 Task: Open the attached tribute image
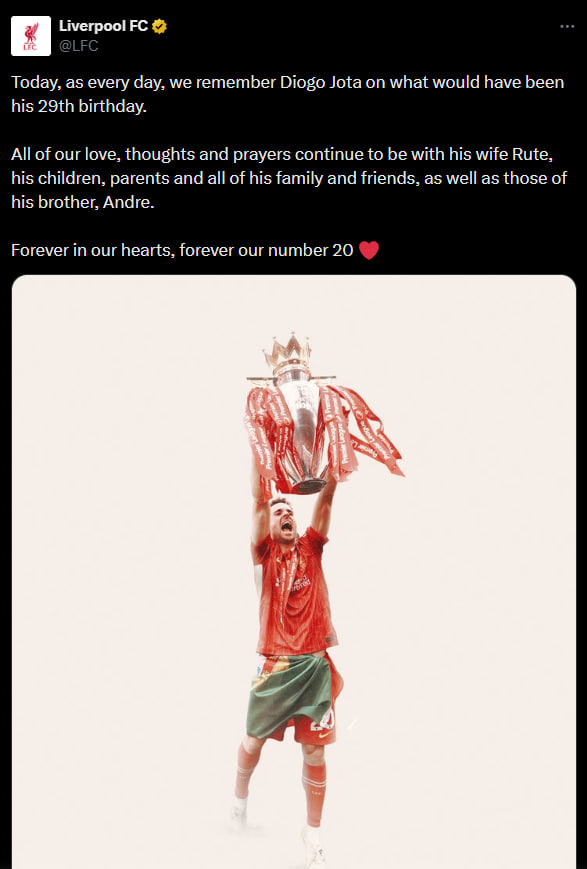294,571
